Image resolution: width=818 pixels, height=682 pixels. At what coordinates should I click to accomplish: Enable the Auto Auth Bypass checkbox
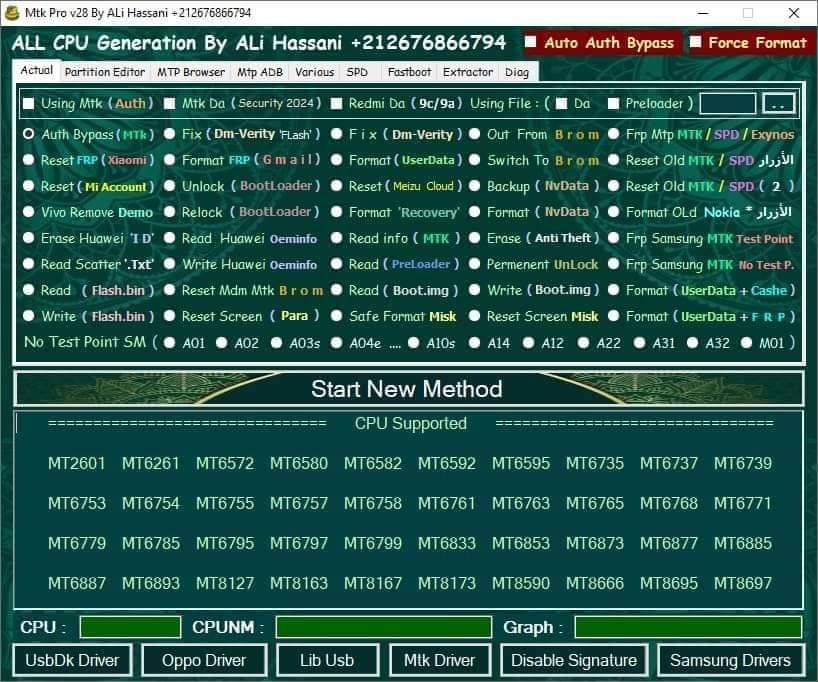(x=533, y=43)
